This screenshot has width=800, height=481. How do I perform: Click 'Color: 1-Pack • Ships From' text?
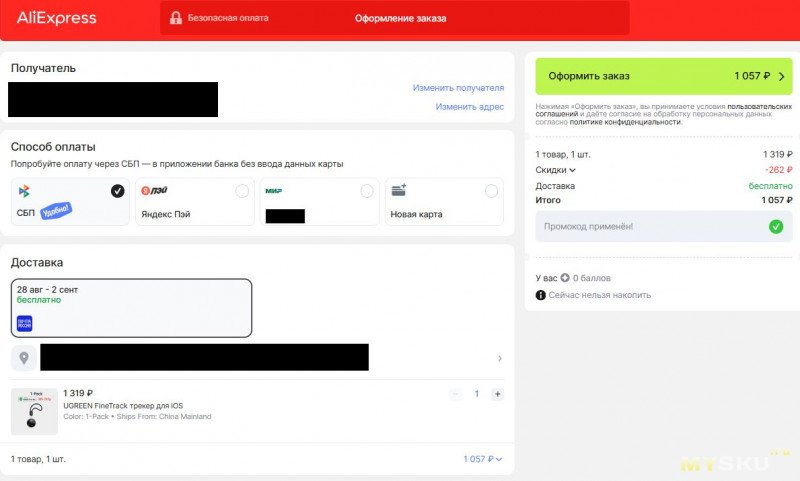pos(137,417)
